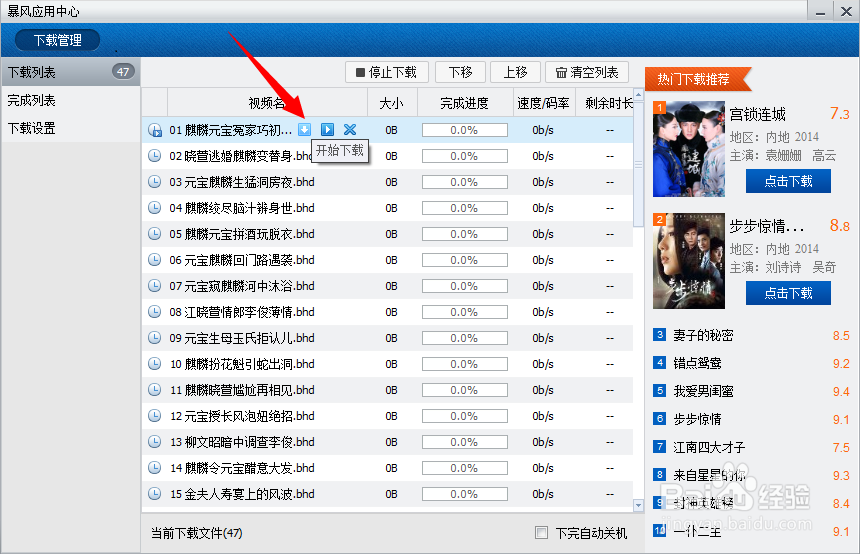The height and width of the screenshot is (554, 860).
Task: Click 点击下载 for 宫锁连城
Action: (x=788, y=181)
